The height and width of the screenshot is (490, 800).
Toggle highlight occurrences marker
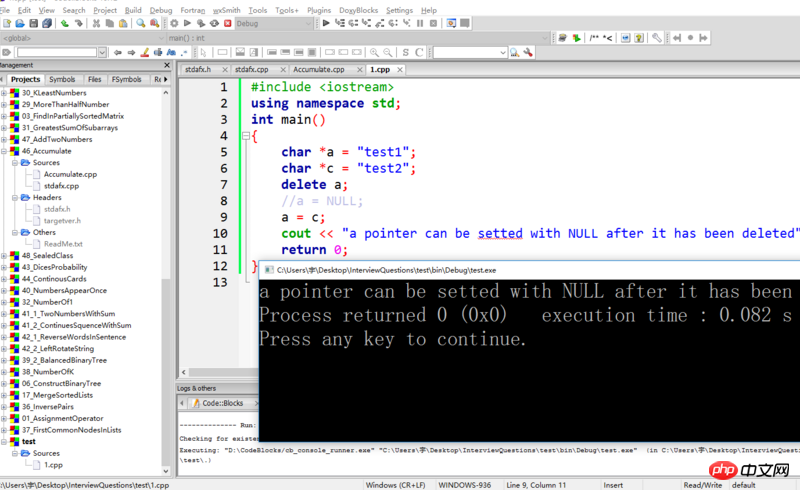coord(145,52)
